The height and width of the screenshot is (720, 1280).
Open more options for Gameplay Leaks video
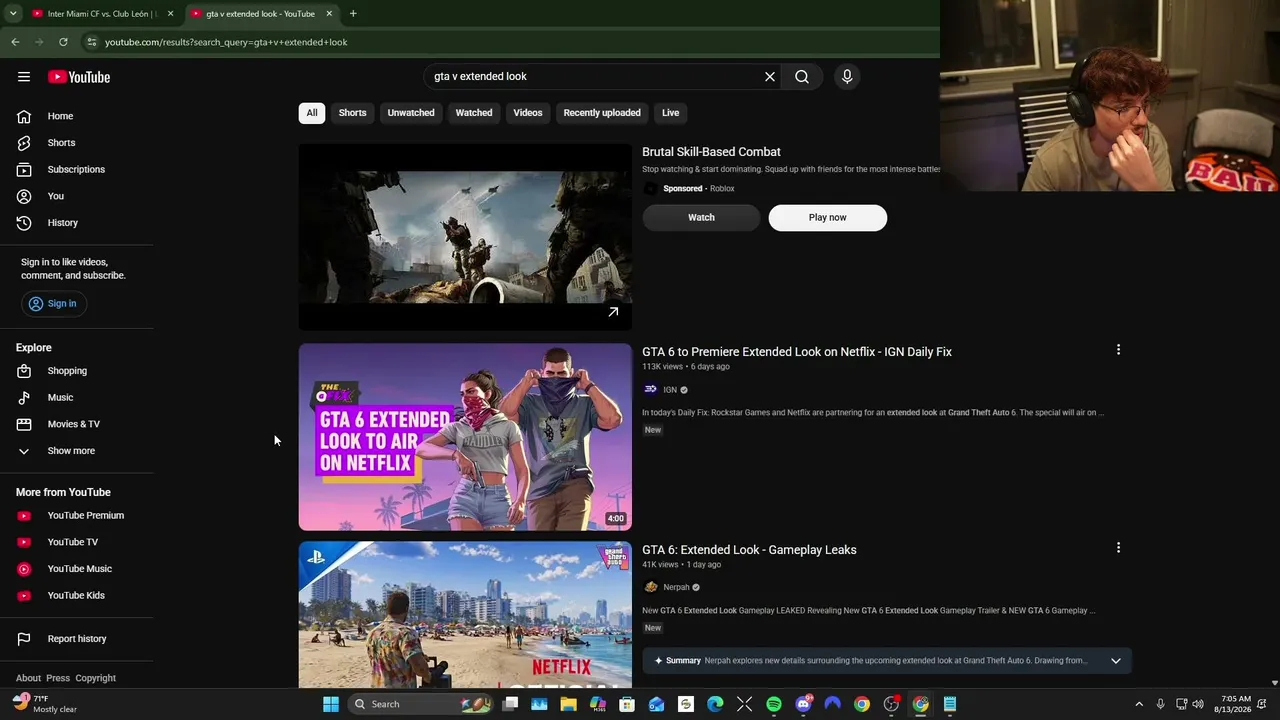(1118, 548)
